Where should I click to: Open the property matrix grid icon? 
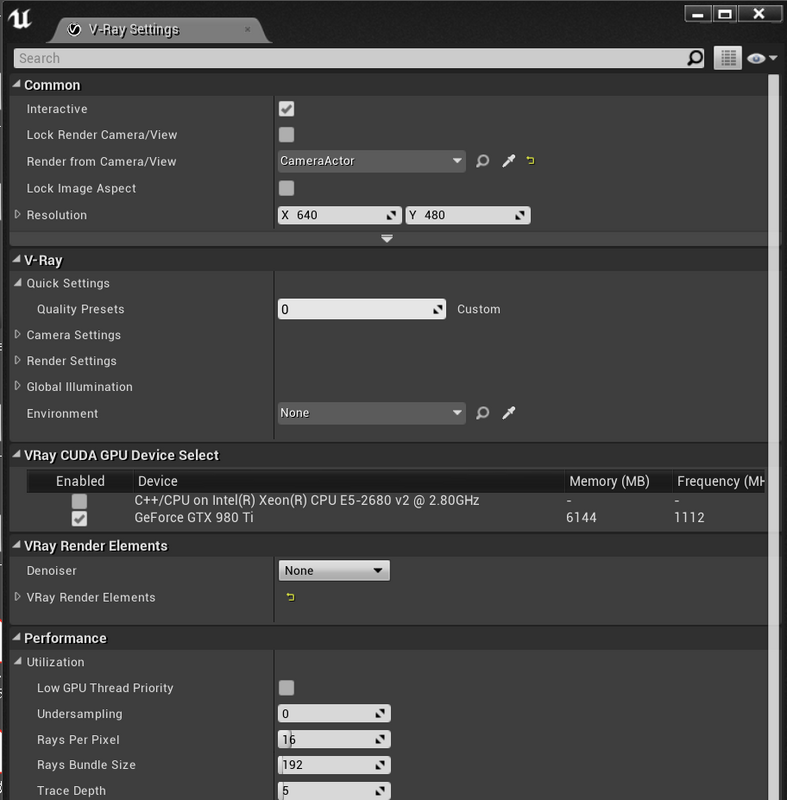click(728, 58)
